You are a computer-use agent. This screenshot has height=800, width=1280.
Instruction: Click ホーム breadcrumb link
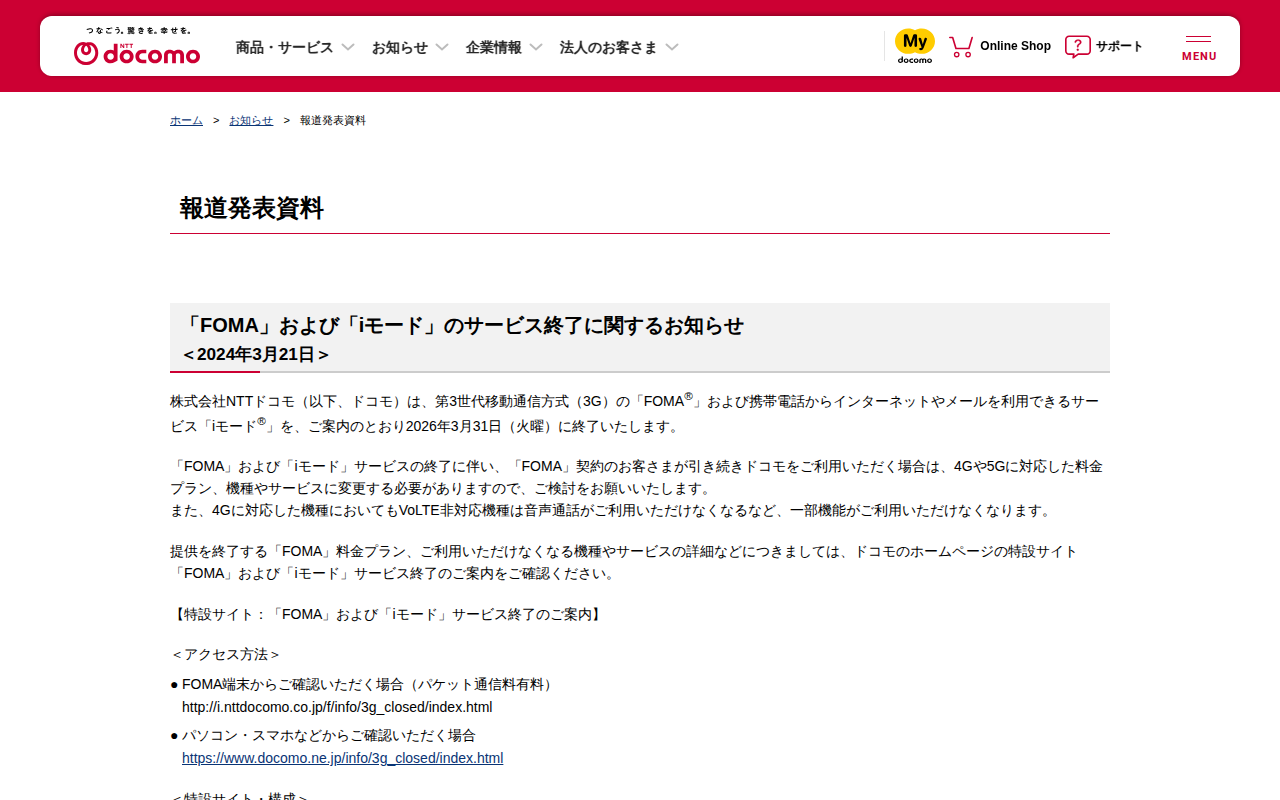click(x=186, y=120)
